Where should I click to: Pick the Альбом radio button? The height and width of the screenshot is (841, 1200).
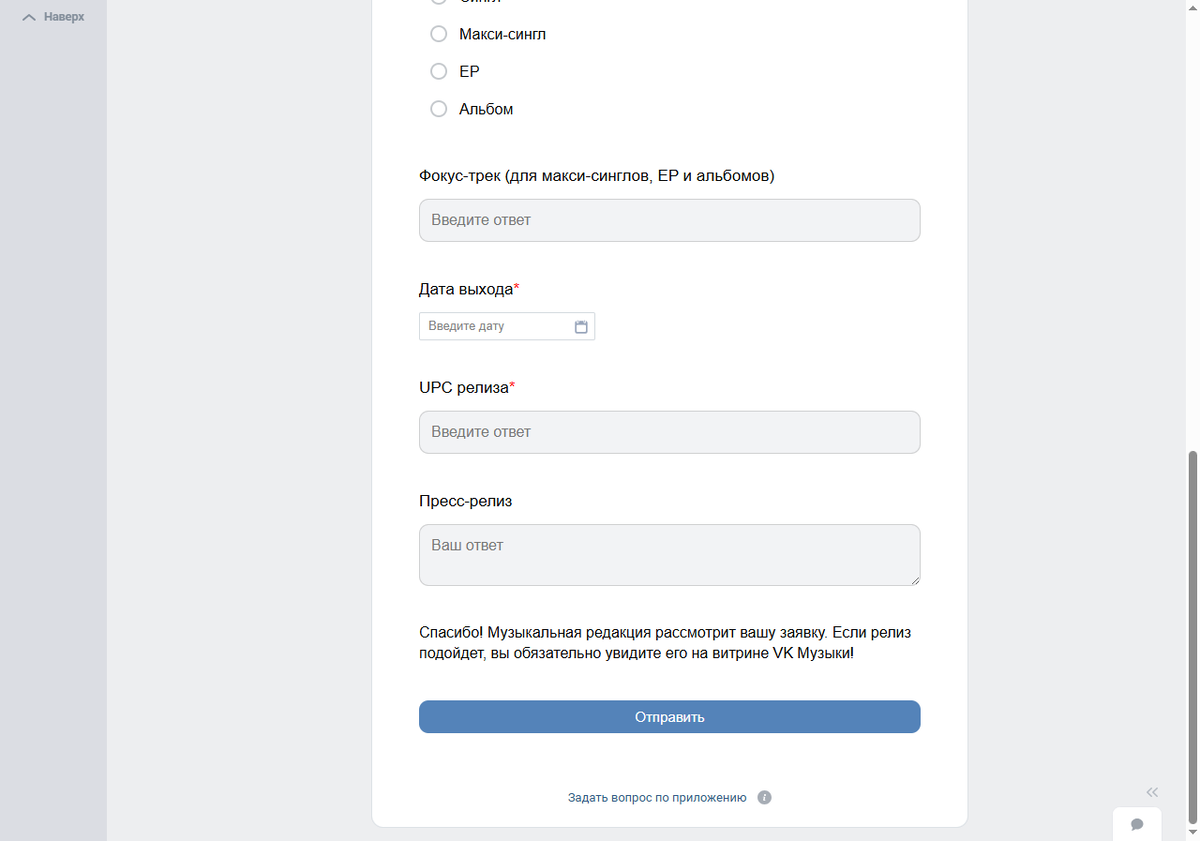pos(438,109)
